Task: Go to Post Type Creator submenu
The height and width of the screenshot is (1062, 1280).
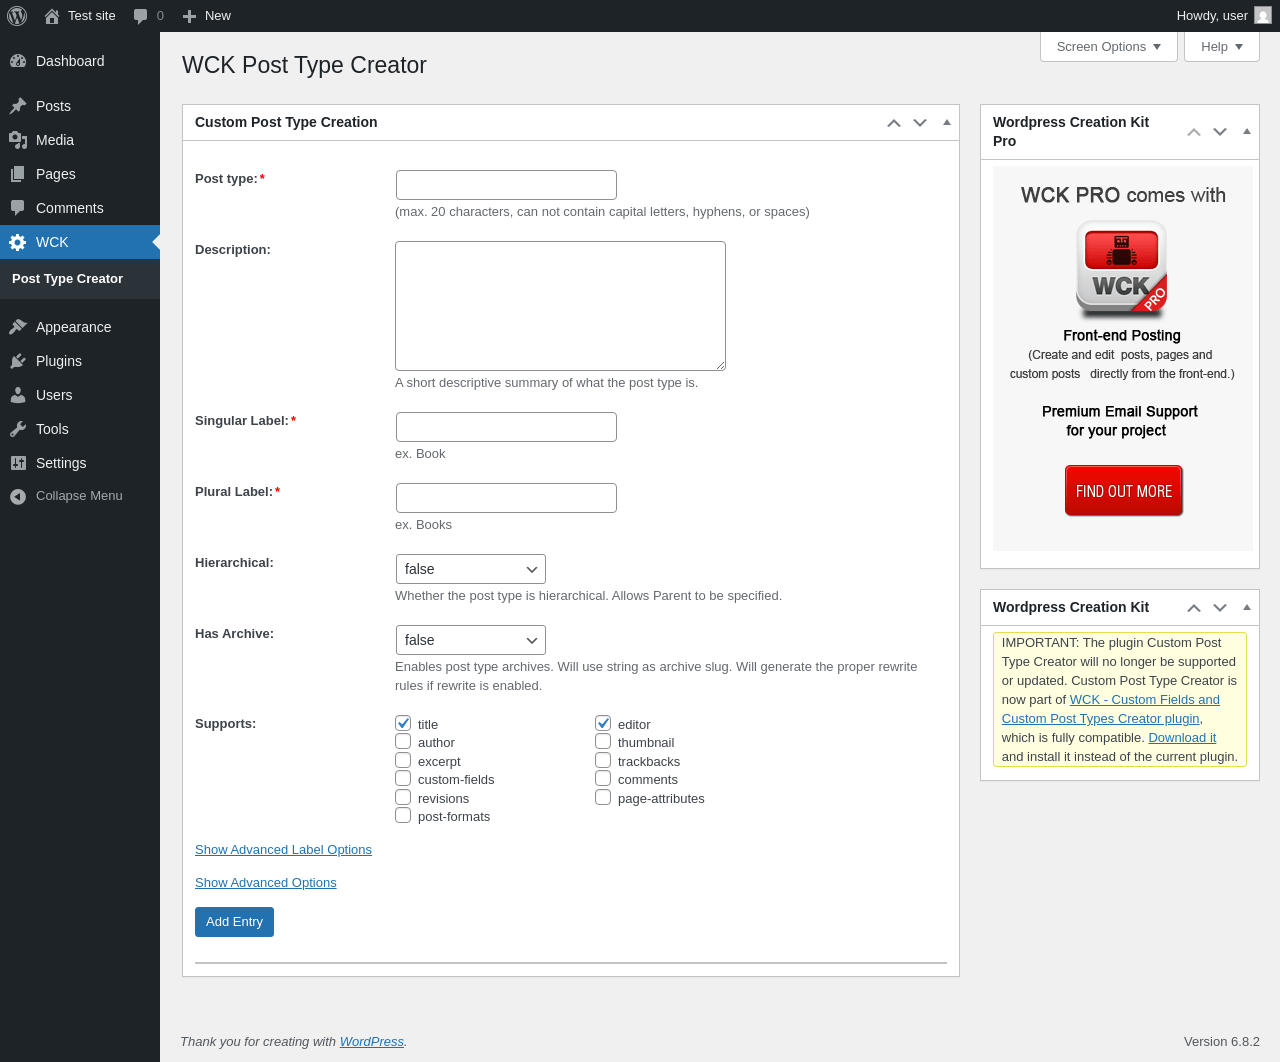Action: click(67, 279)
